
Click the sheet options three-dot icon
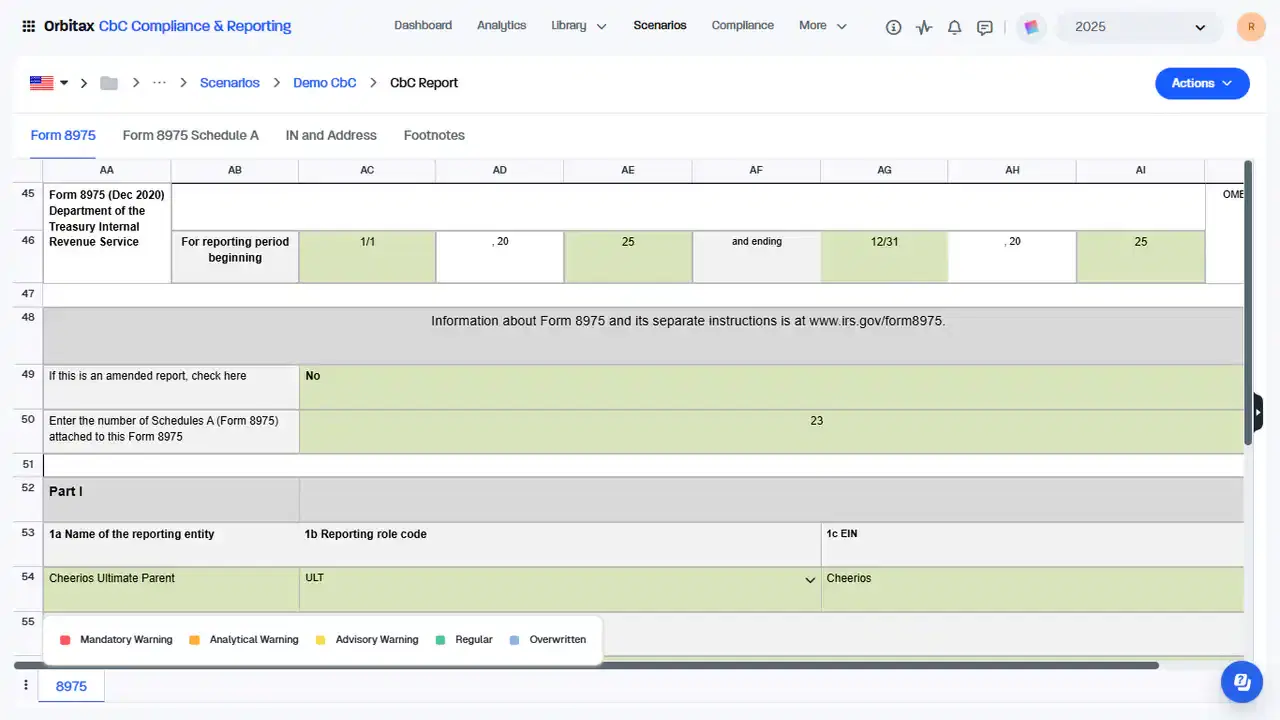click(x=26, y=685)
